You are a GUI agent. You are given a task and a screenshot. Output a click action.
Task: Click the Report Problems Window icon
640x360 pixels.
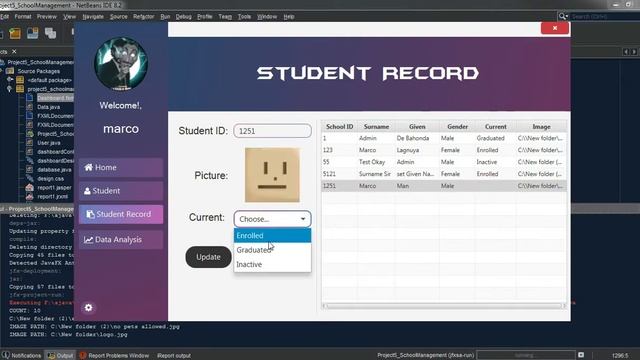[x=83, y=355]
